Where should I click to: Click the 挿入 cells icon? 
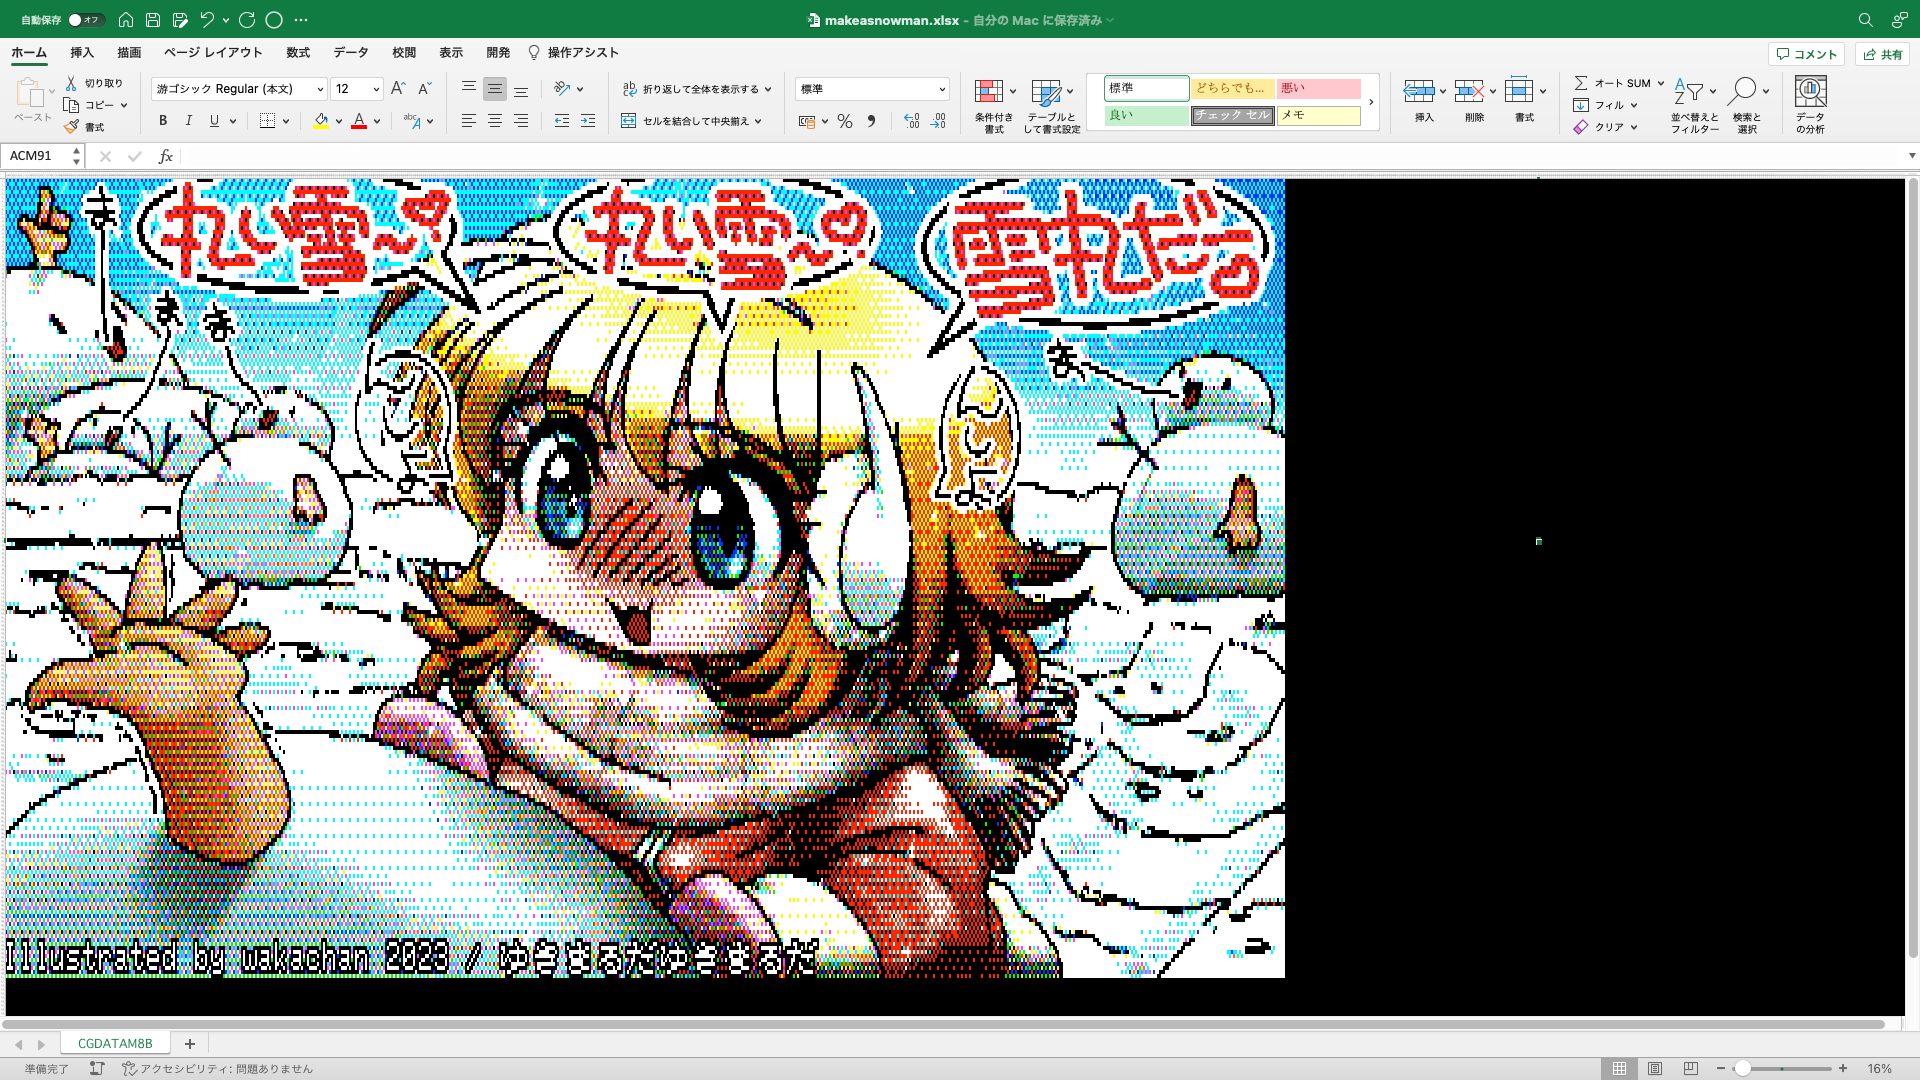coord(1419,92)
